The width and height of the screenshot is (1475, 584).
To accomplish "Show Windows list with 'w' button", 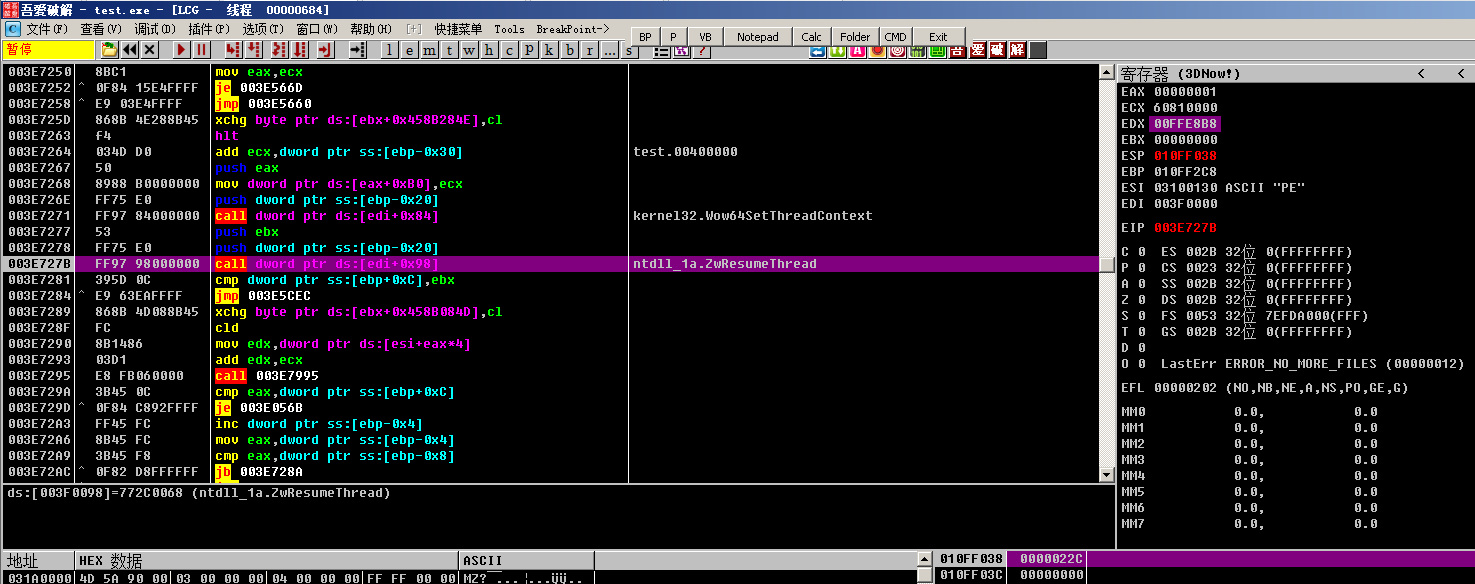I will pyautogui.click(x=468, y=50).
